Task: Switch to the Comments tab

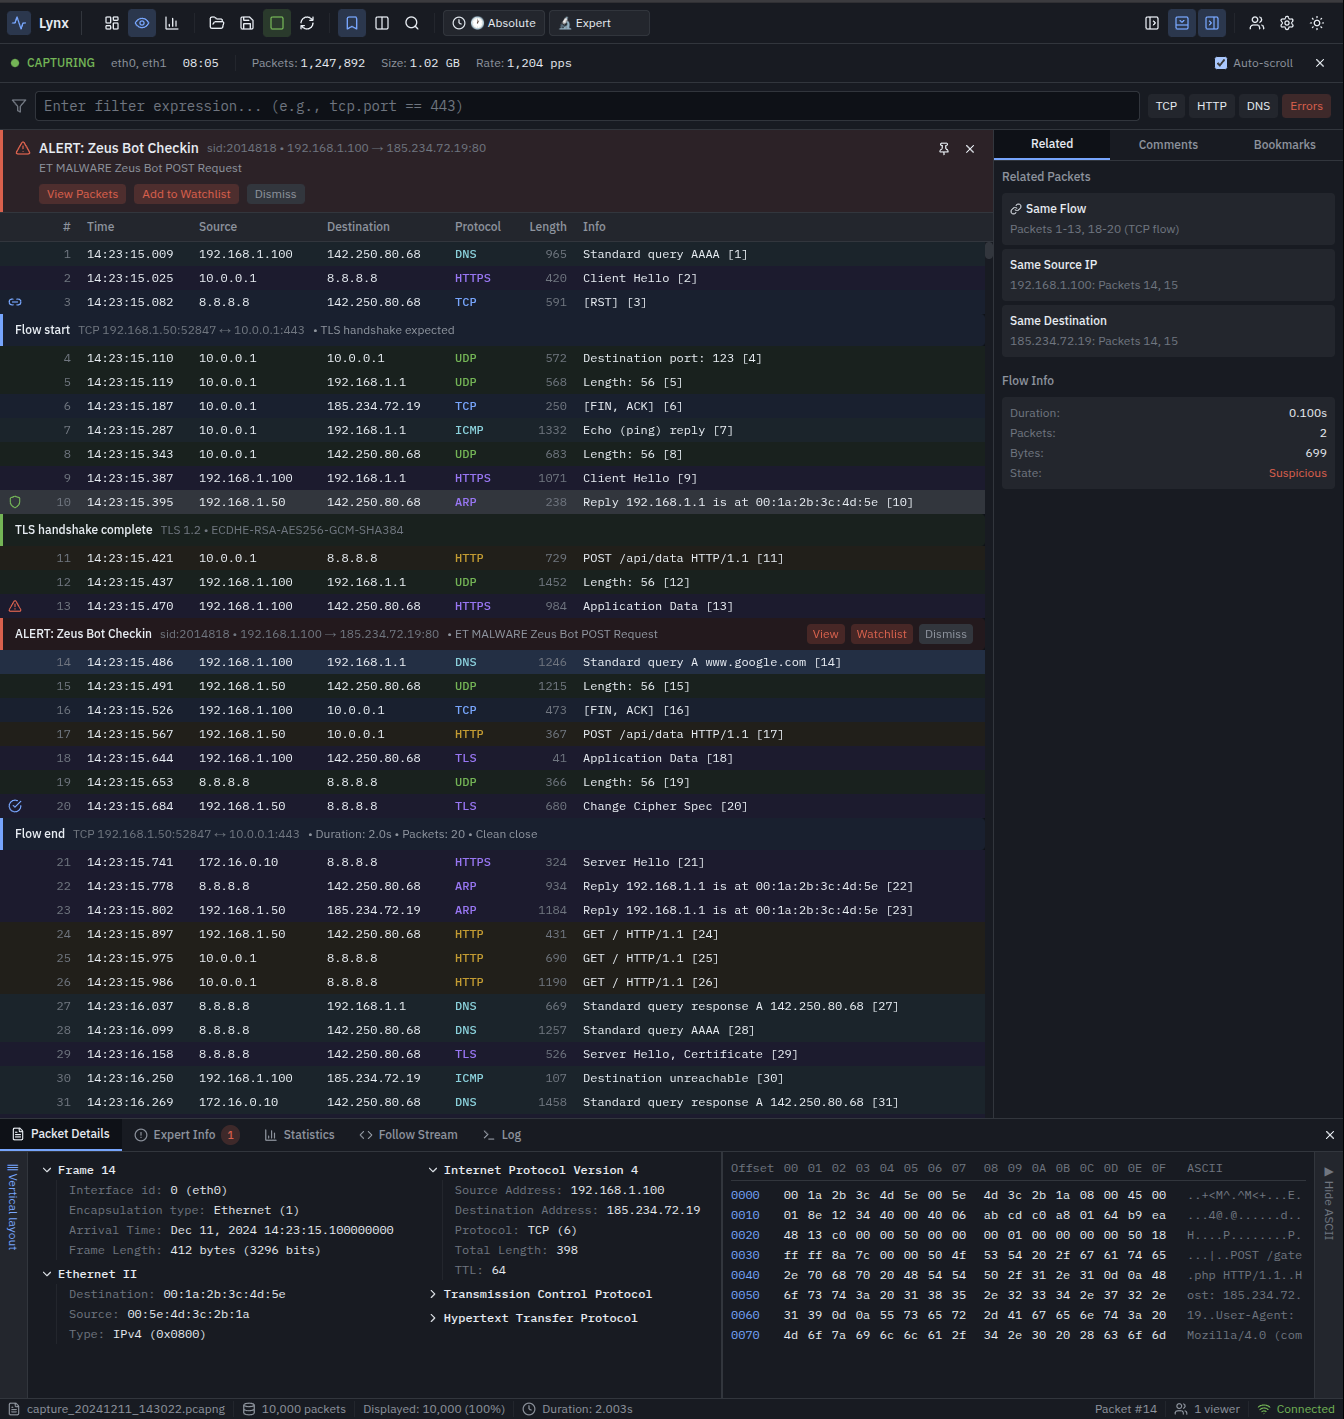Action: pyautogui.click(x=1168, y=144)
